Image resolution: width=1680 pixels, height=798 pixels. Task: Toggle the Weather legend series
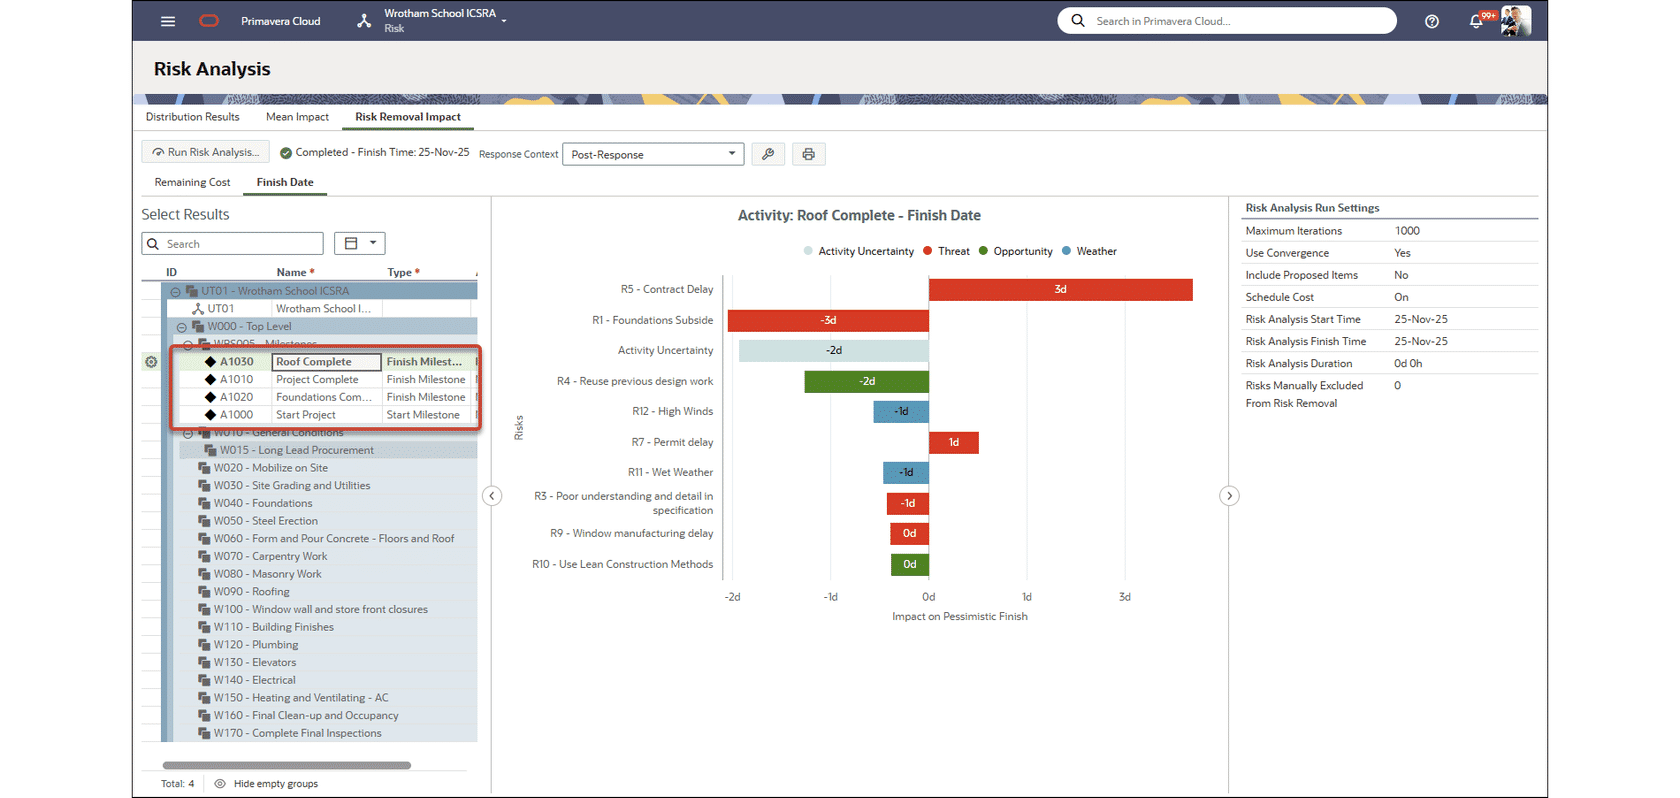pos(1089,252)
